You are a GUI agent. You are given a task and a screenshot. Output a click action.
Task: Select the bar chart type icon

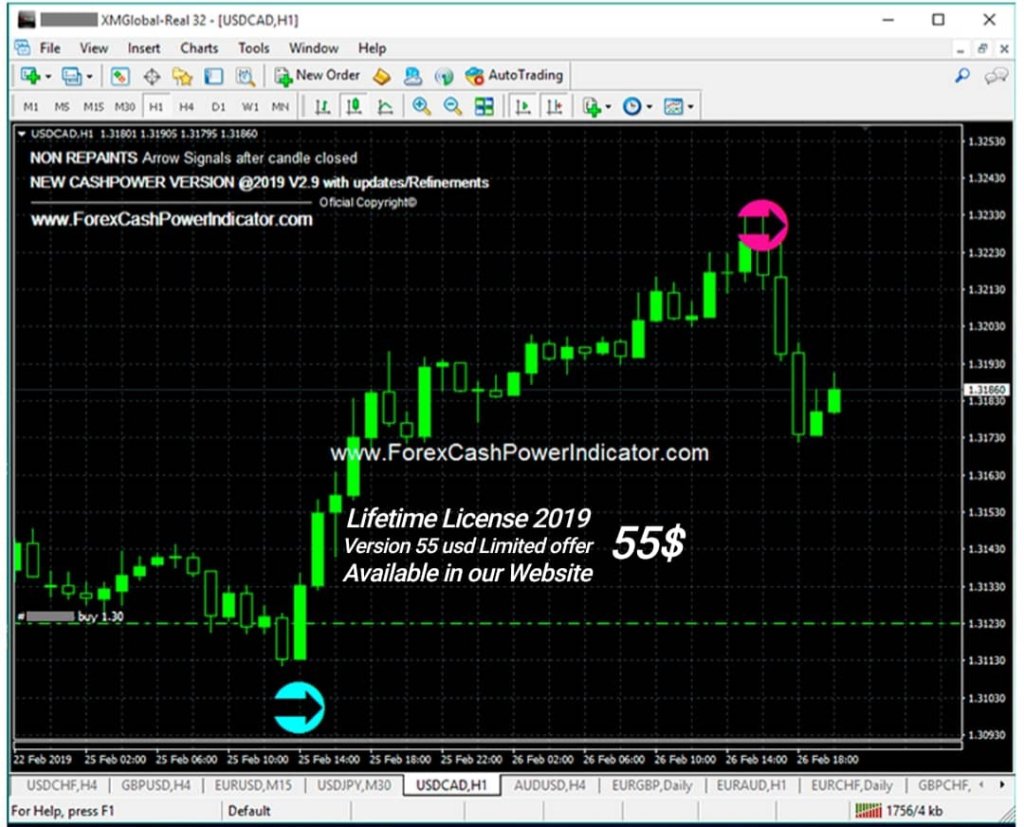click(322, 106)
